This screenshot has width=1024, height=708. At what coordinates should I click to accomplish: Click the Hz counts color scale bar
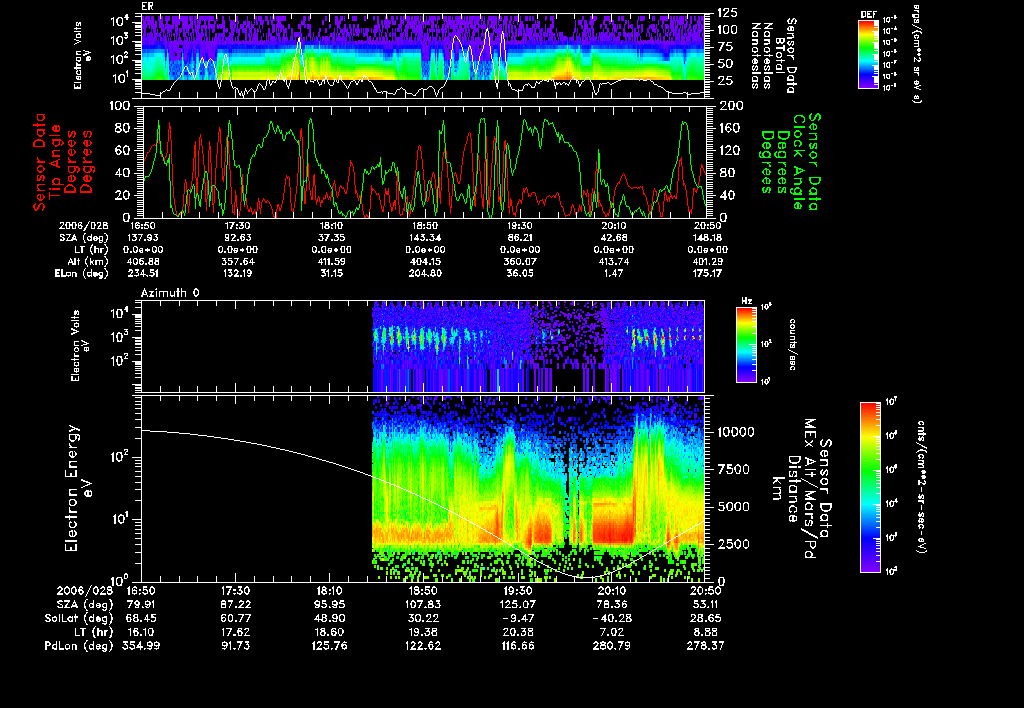(x=746, y=345)
